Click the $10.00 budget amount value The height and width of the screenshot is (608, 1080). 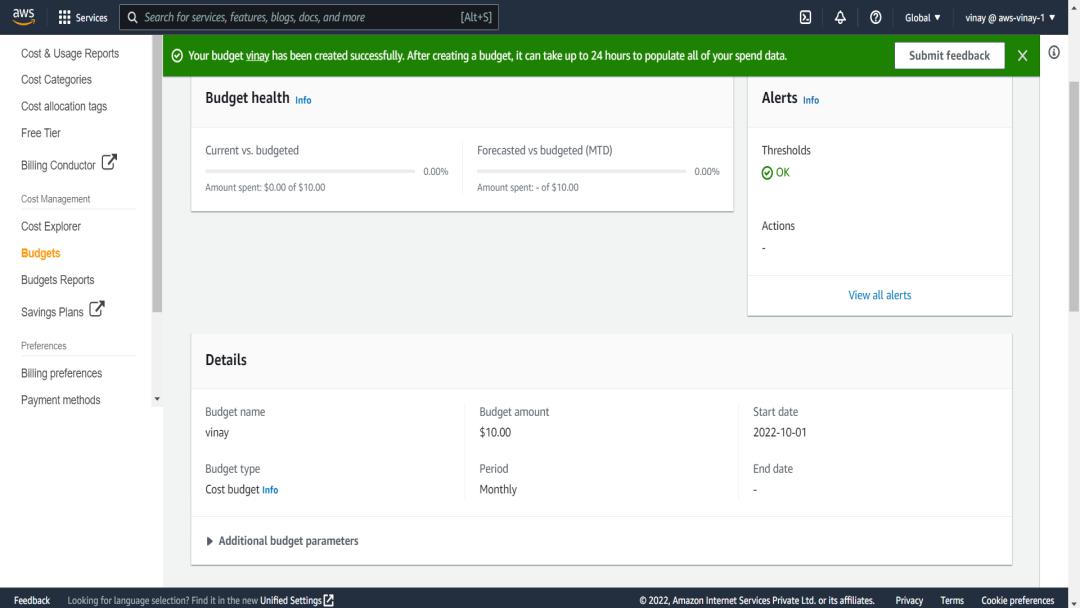tap(495, 432)
